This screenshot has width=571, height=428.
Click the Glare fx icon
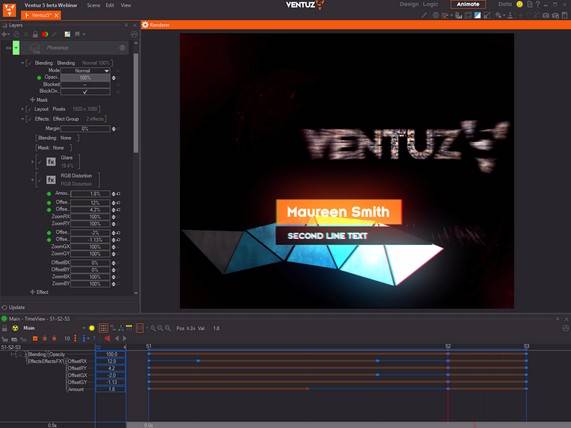tap(51, 161)
